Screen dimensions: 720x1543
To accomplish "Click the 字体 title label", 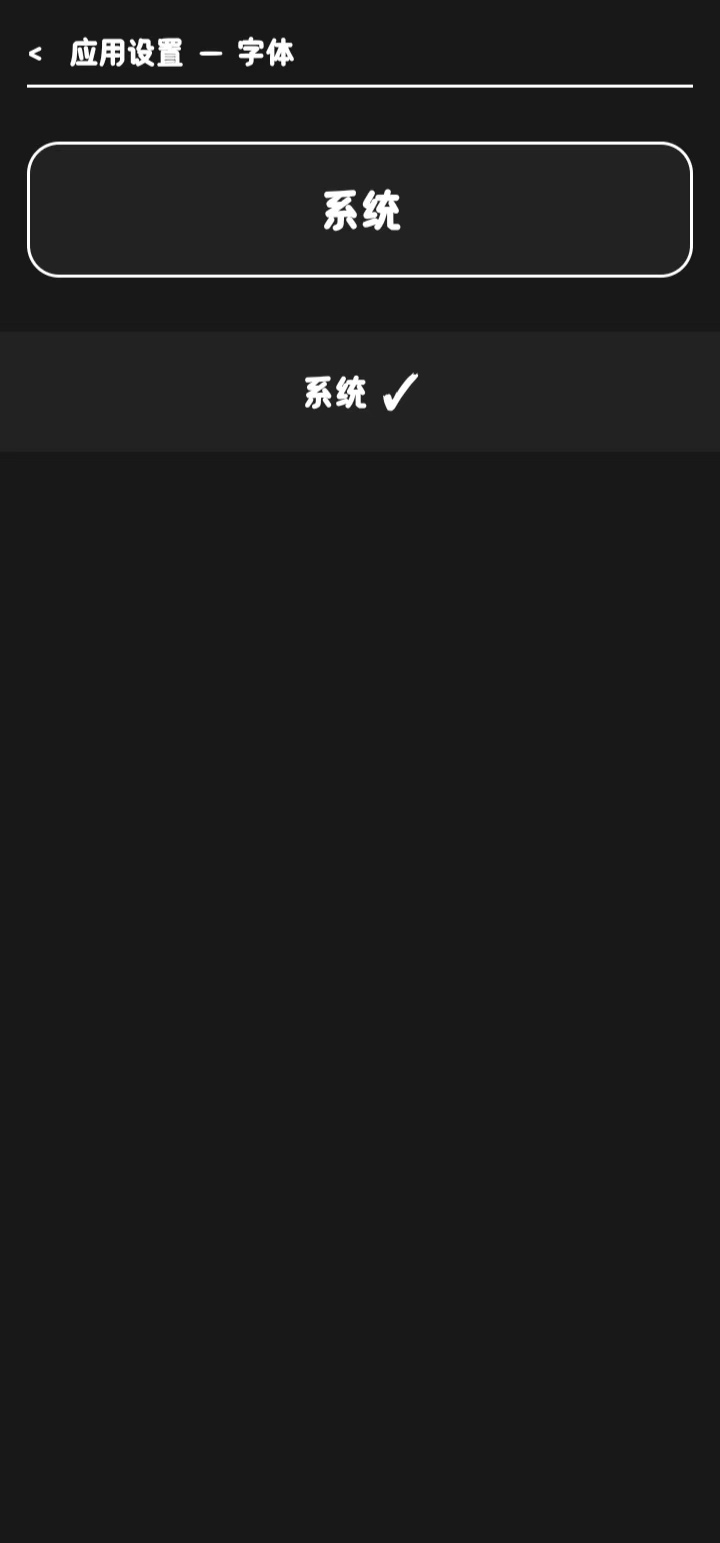I will click(266, 53).
